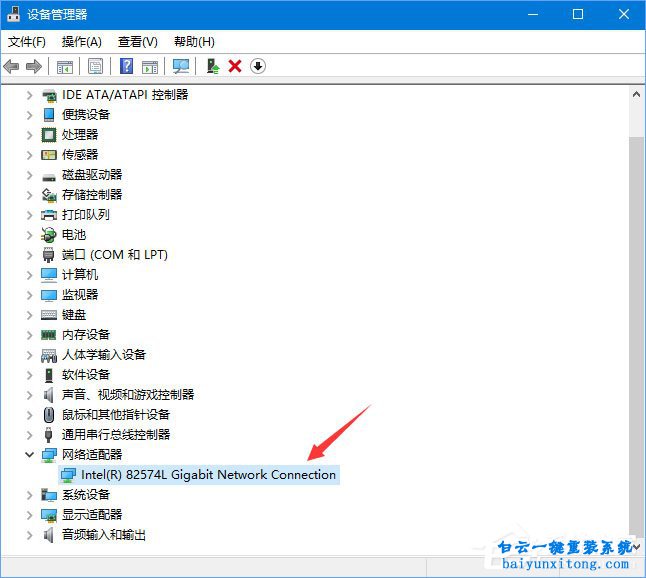Expand the 声音、视频和游戏控制器 node
646x578 pixels.
click(29, 395)
